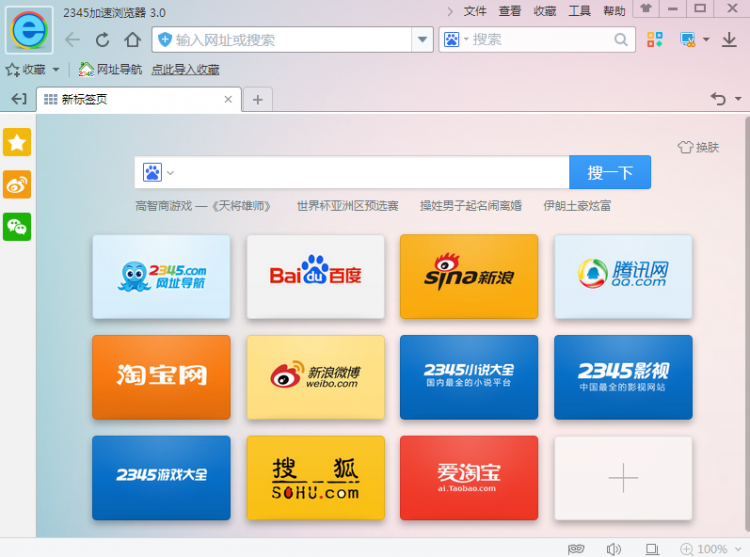The height and width of the screenshot is (557, 750).
Task: Open the 世界杯亚洲区预选赛 link
Action: 348,206
